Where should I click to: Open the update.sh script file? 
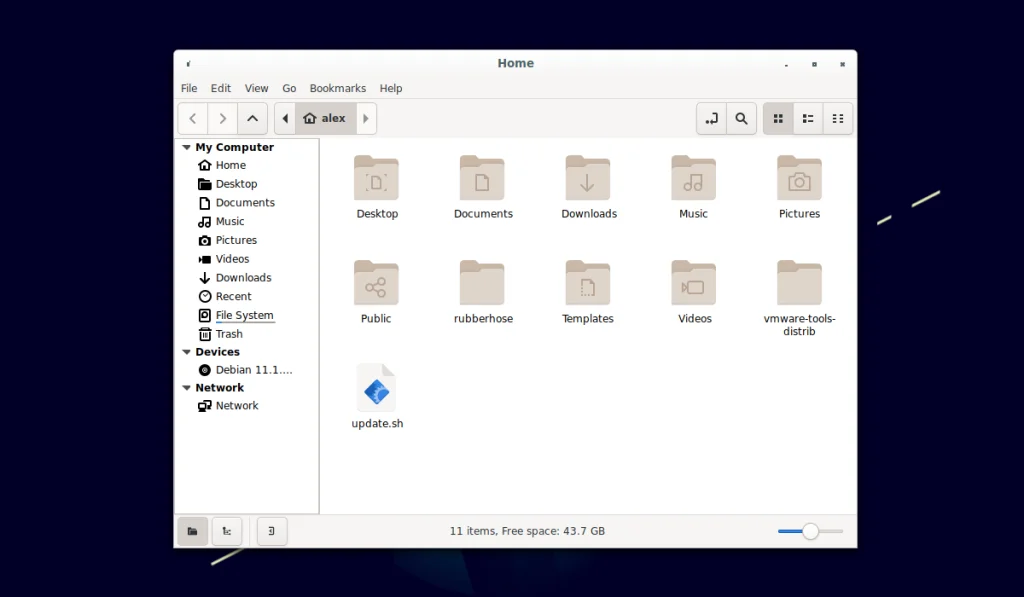[377, 390]
